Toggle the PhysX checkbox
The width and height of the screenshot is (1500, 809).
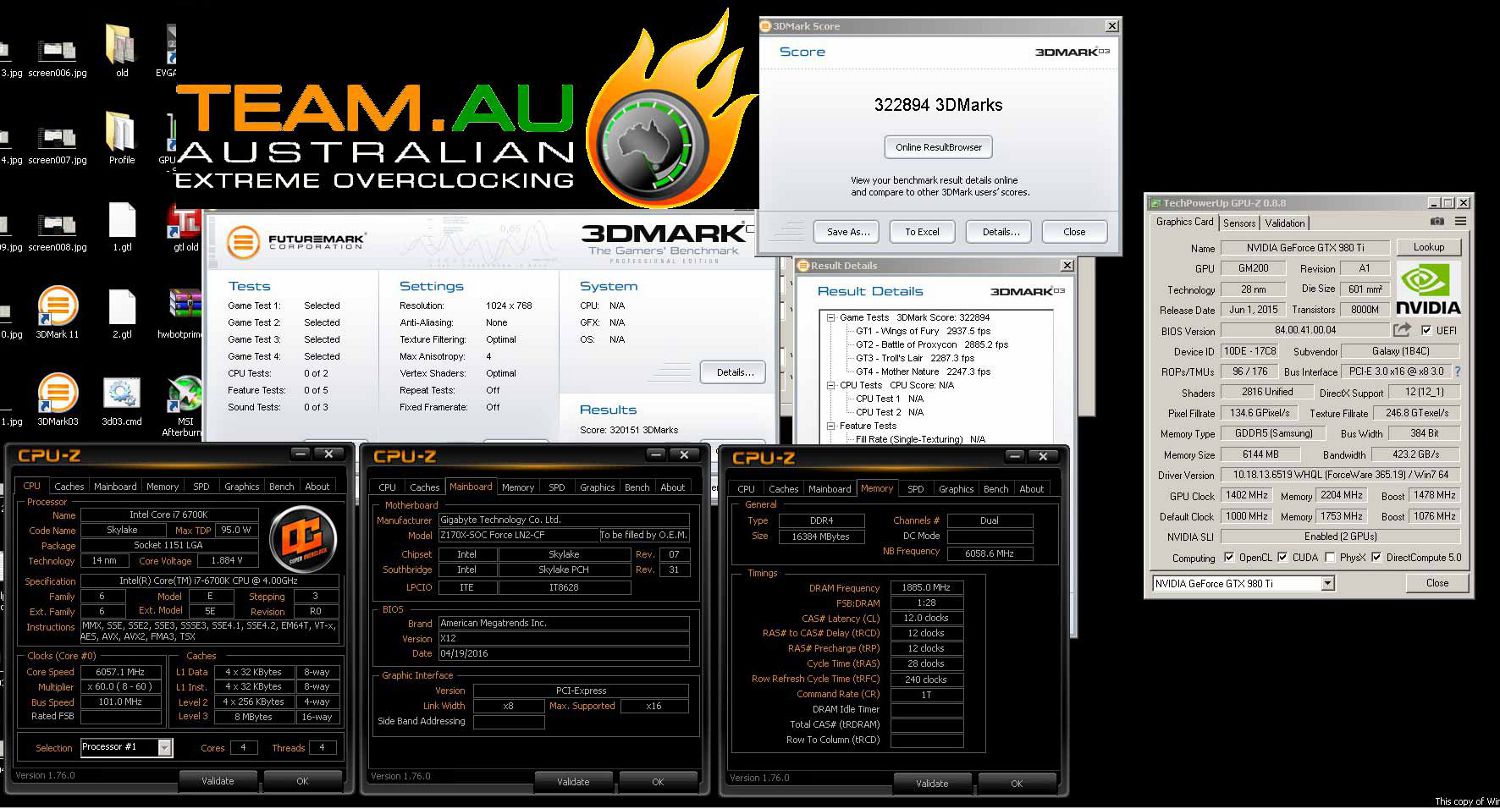click(x=1330, y=558)
